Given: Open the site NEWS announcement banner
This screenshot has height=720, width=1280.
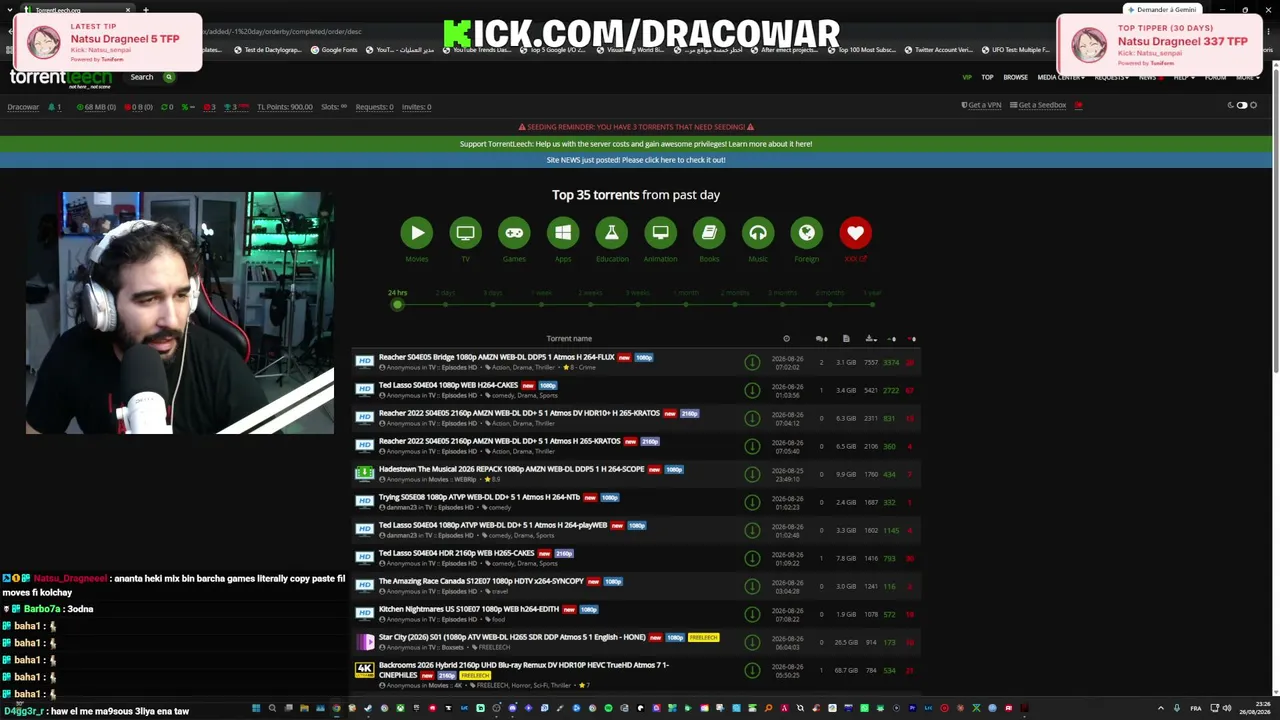Looking at the screenshot, I should coord(636,160).
